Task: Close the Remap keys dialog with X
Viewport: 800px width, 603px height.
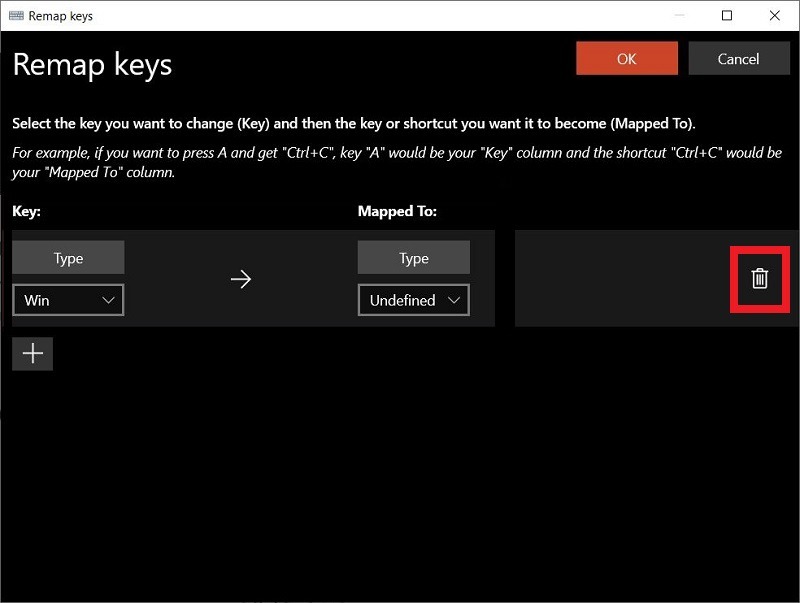Action: (776, 15)
